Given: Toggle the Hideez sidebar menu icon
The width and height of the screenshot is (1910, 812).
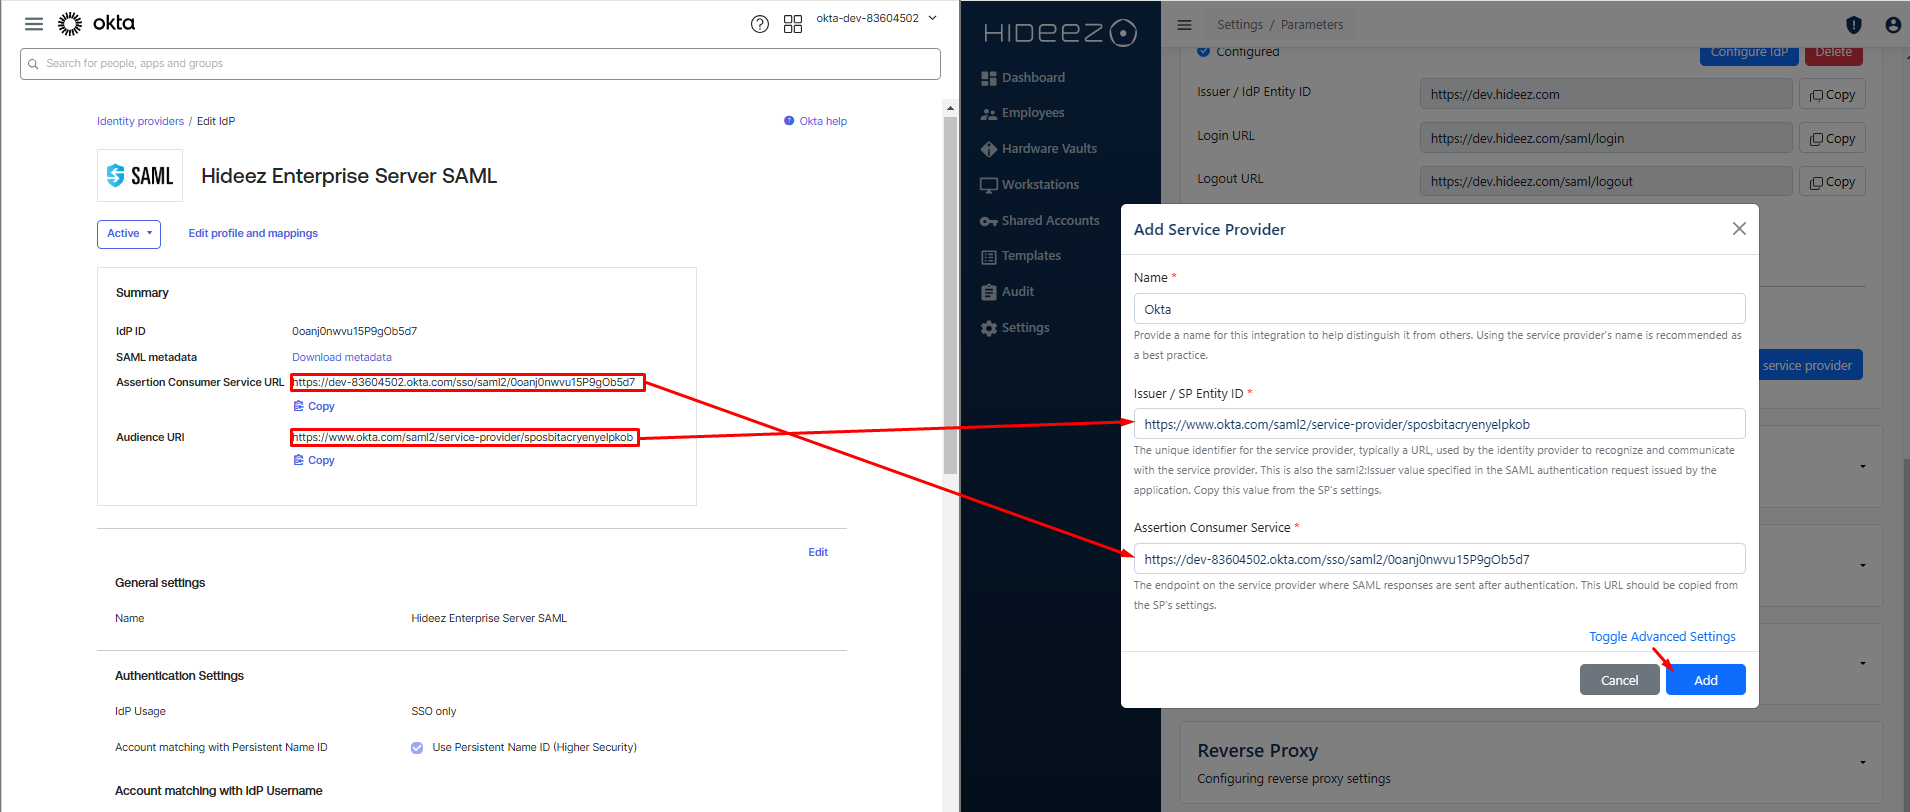Looking at the screenshot, I should pyautogui.click(x=1184, y=25).
